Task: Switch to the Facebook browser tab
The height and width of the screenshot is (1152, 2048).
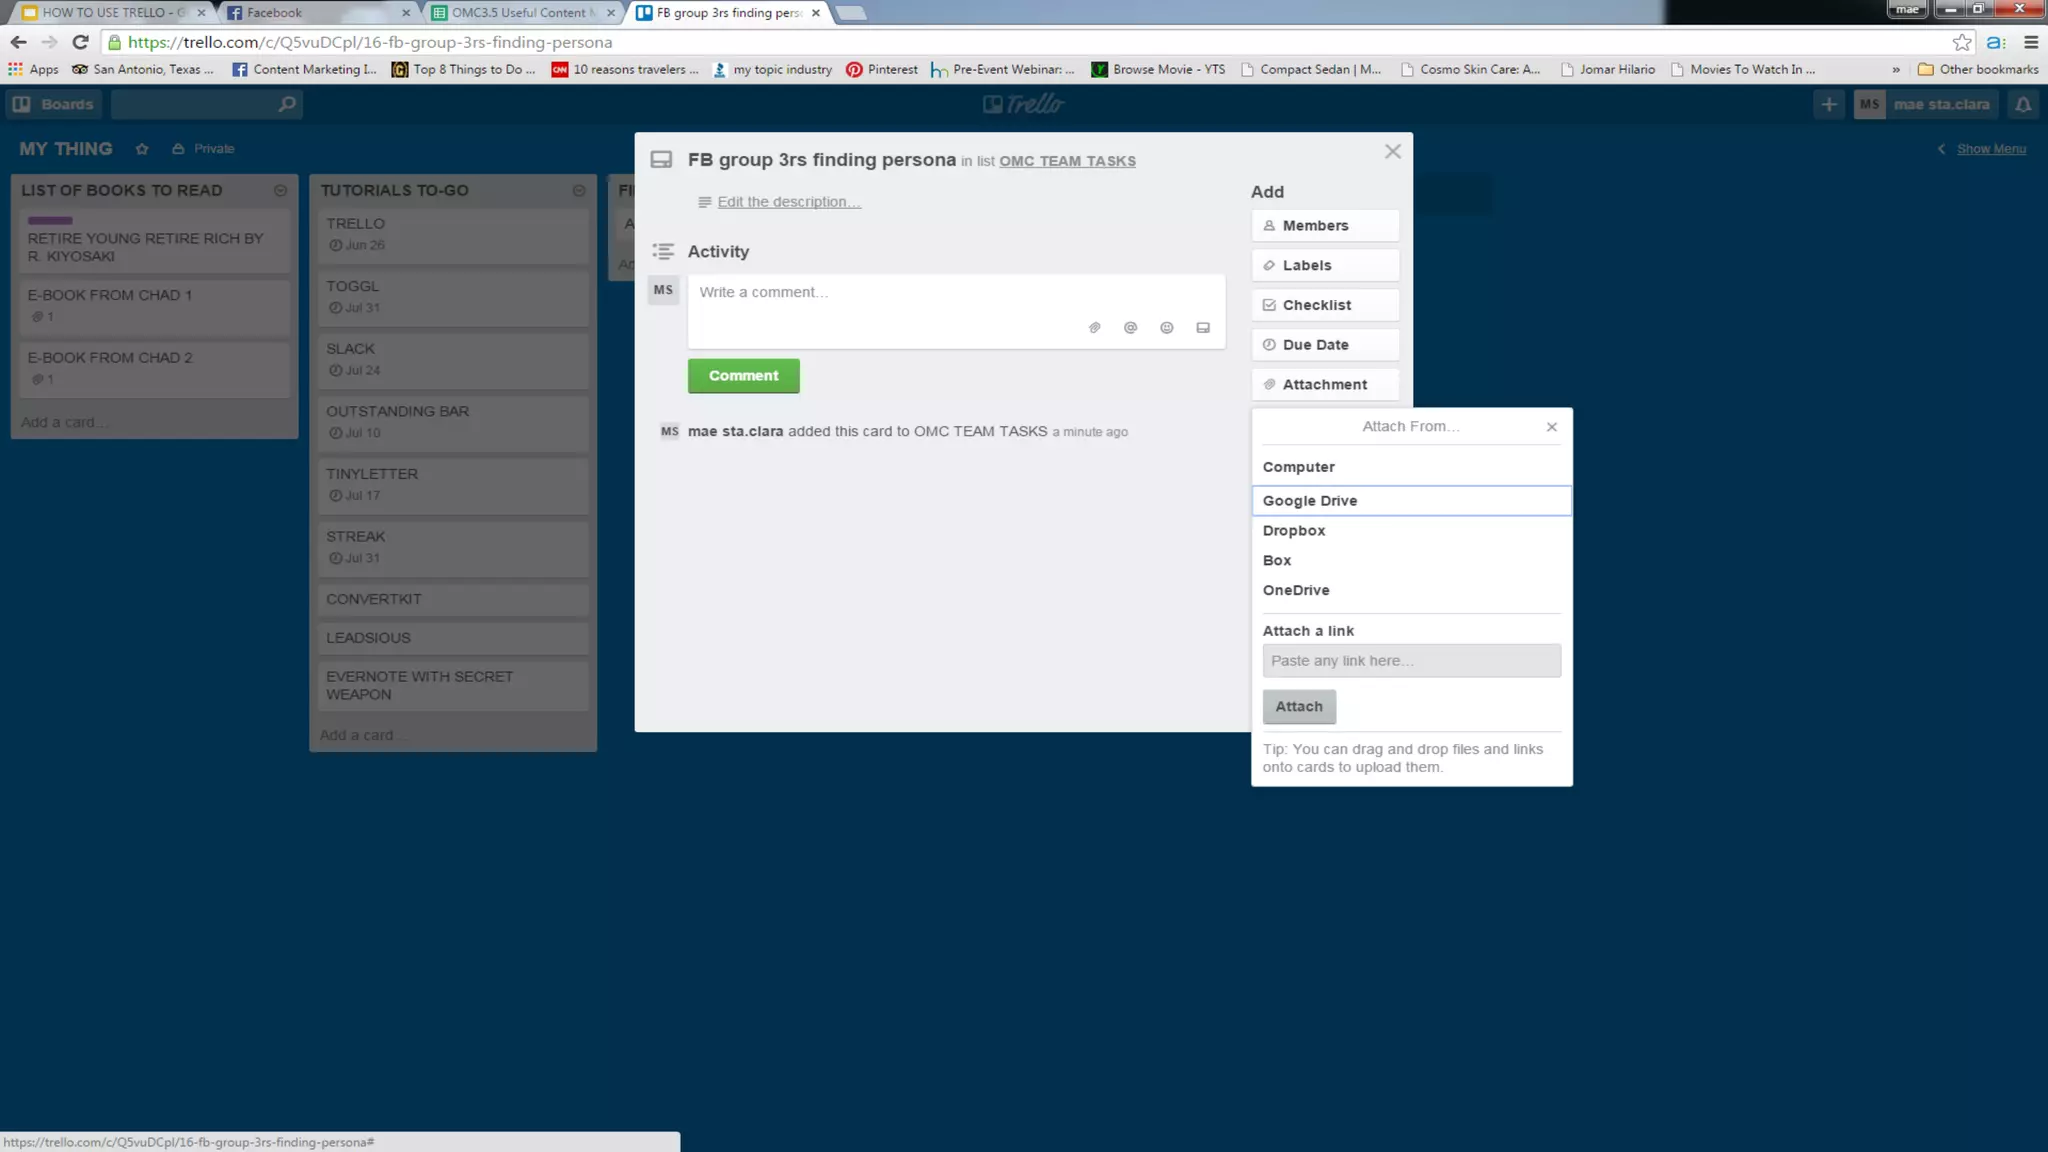Action: (x=274, y=13)
